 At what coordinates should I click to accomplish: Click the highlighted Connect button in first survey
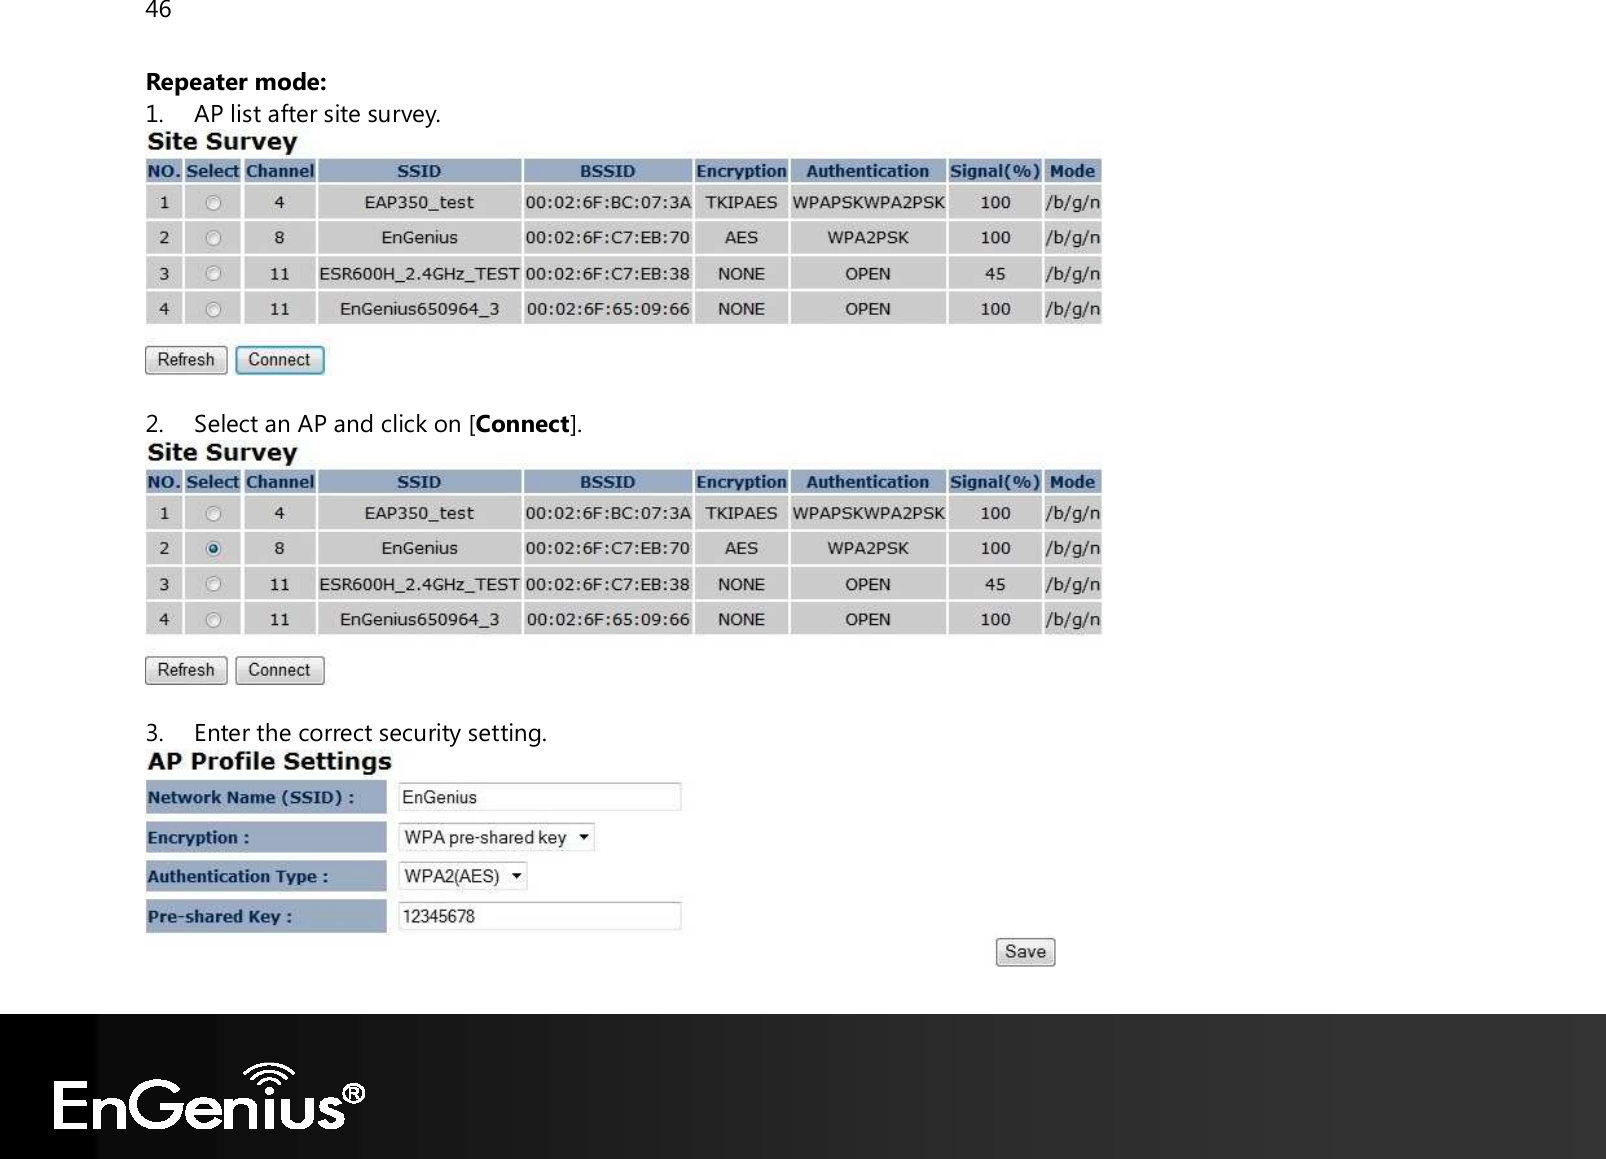[x=280, y=360]
